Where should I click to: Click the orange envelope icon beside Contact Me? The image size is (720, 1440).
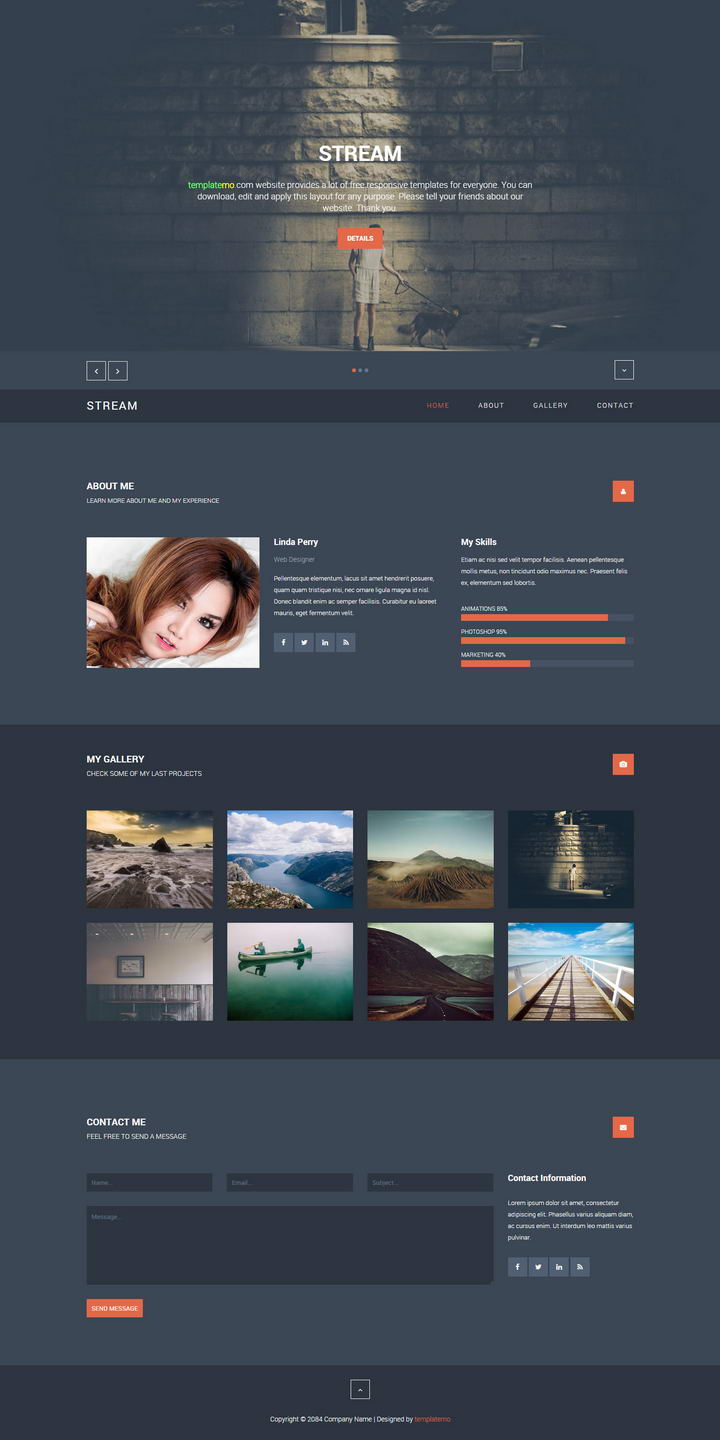[x=623, y=1127]
